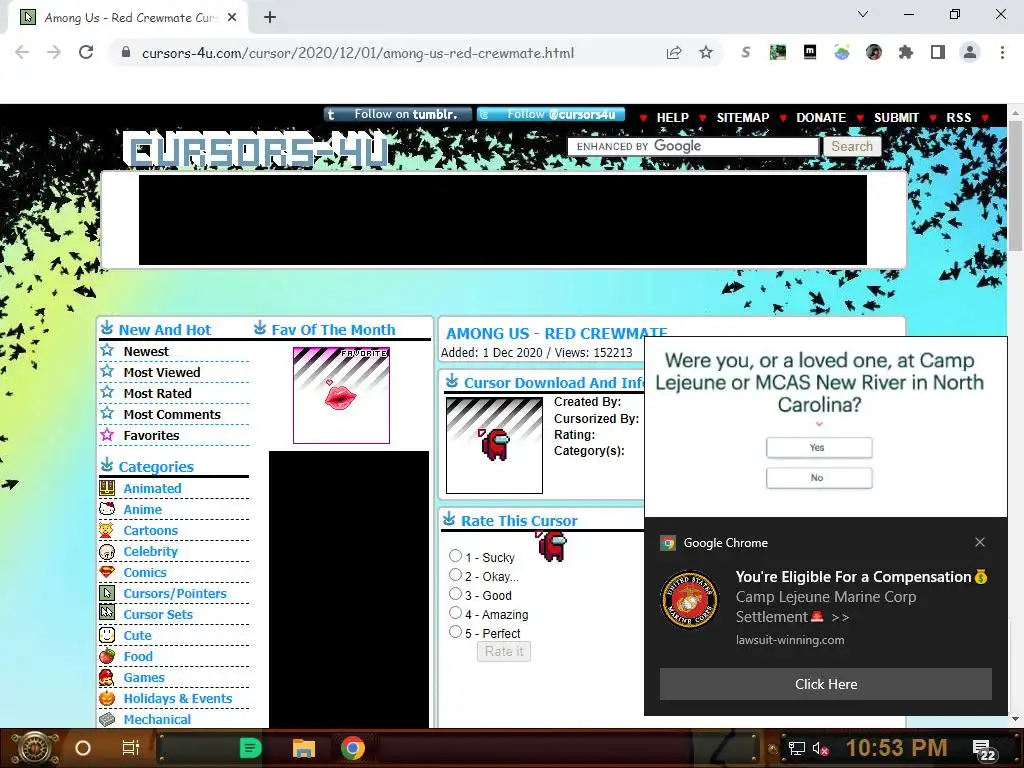The width and height of the screenshot is (1024, 768).
Task: Open the Cartoons category link
Action: click(x=150, y=530)
